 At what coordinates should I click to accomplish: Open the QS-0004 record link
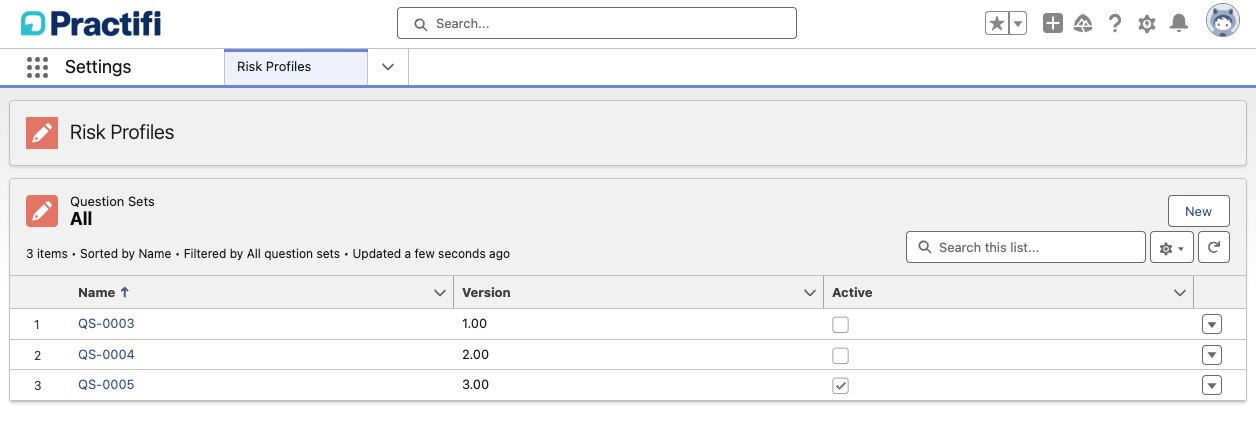[106, 355]
